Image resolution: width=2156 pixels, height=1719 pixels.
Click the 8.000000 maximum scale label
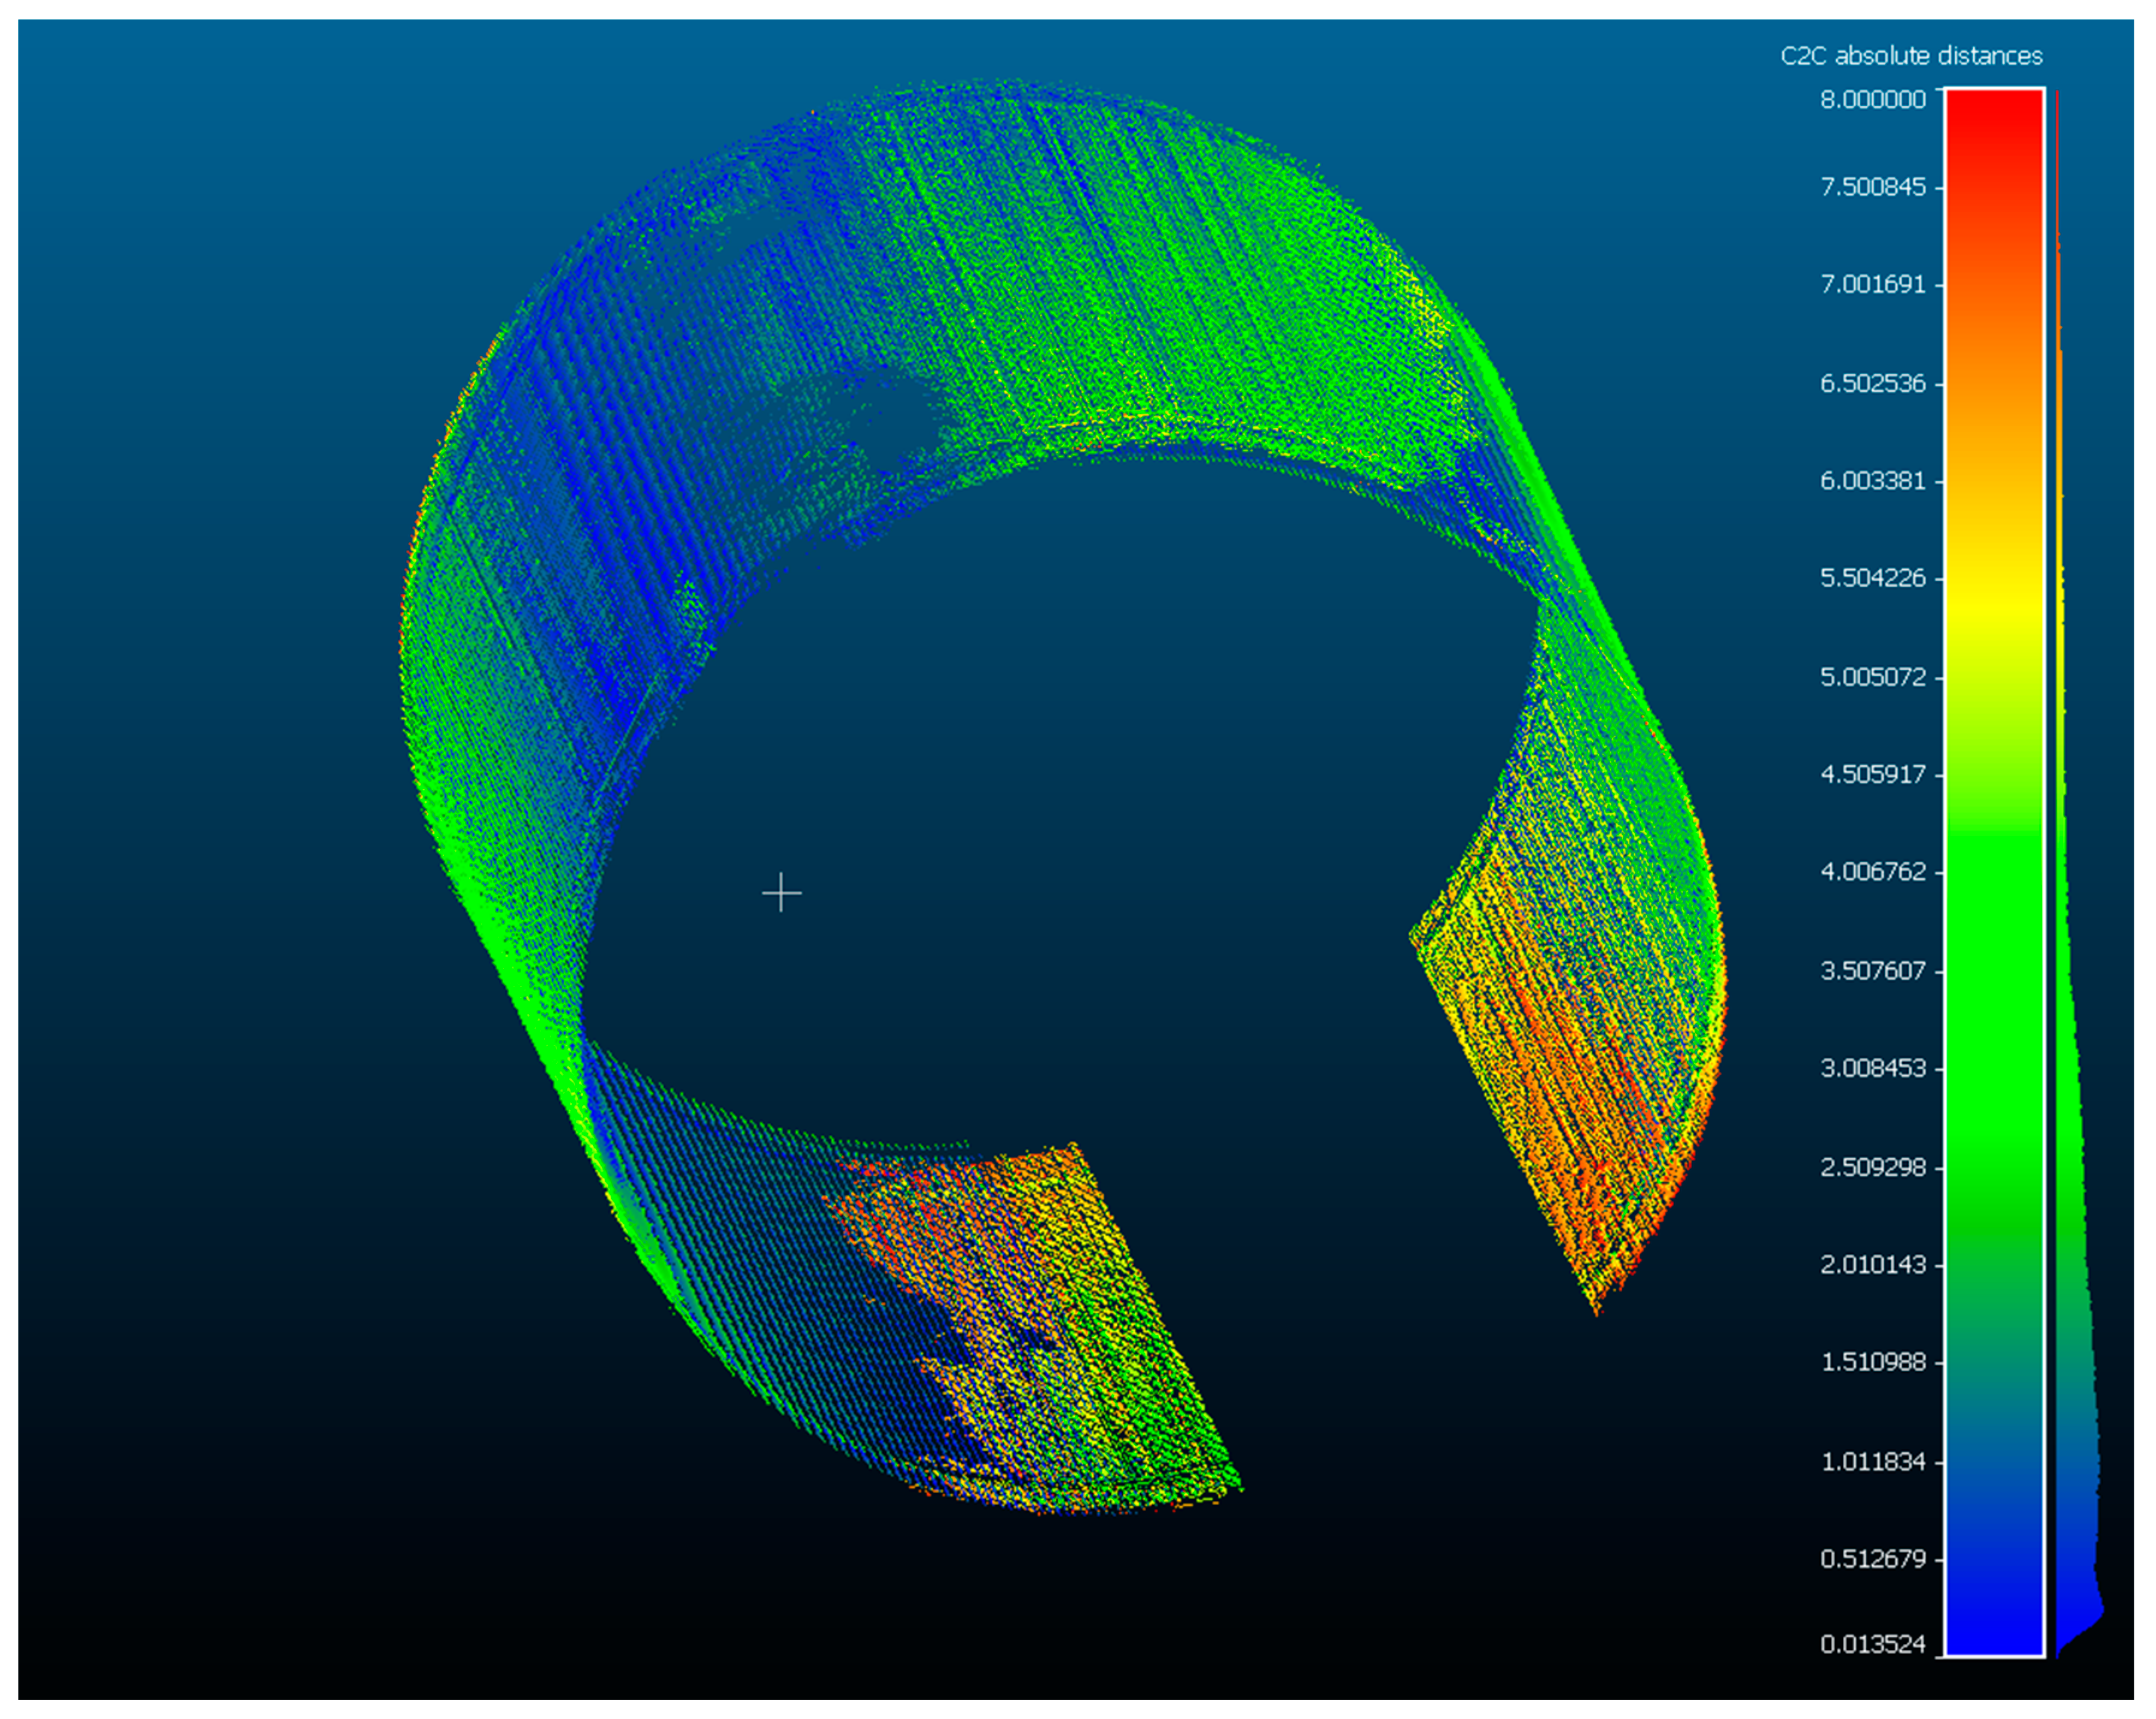click(1872, 100)
